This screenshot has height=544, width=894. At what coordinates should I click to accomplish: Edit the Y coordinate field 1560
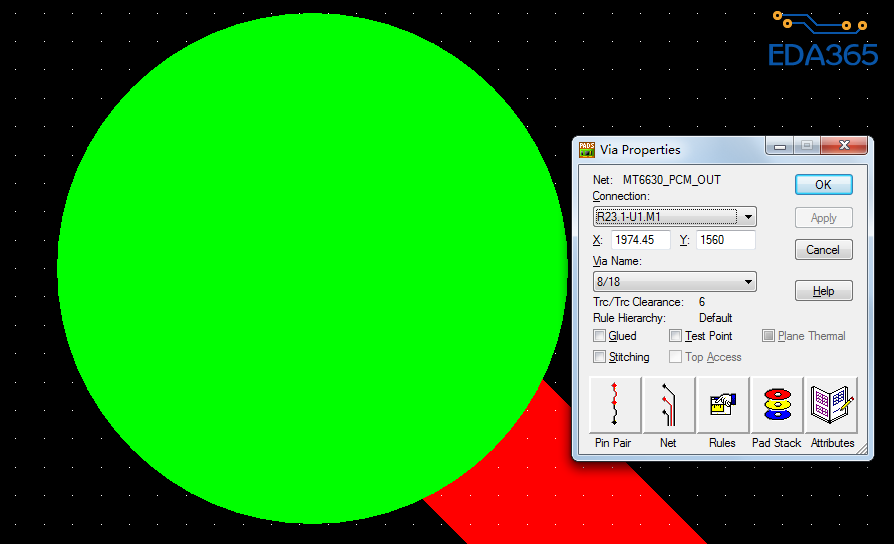(725, 240)
